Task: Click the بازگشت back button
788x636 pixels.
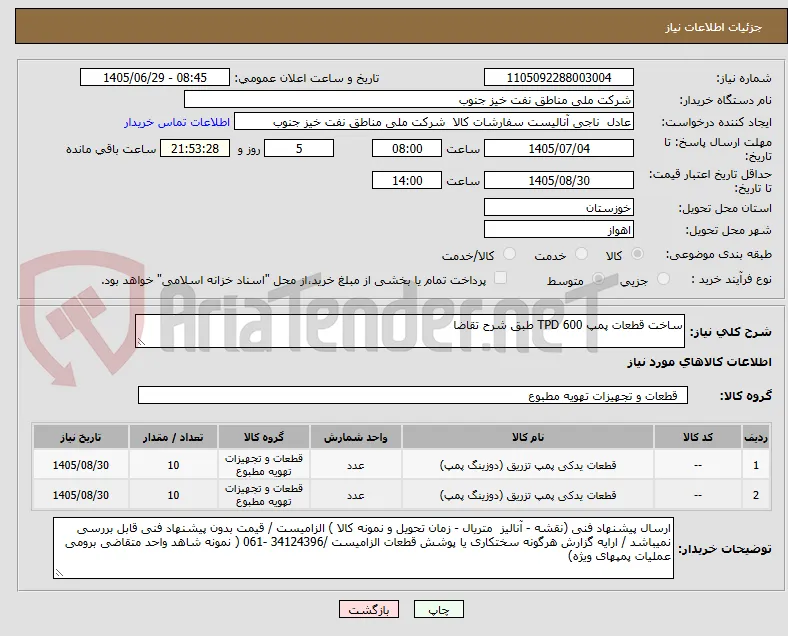Action: click(369, 609)
